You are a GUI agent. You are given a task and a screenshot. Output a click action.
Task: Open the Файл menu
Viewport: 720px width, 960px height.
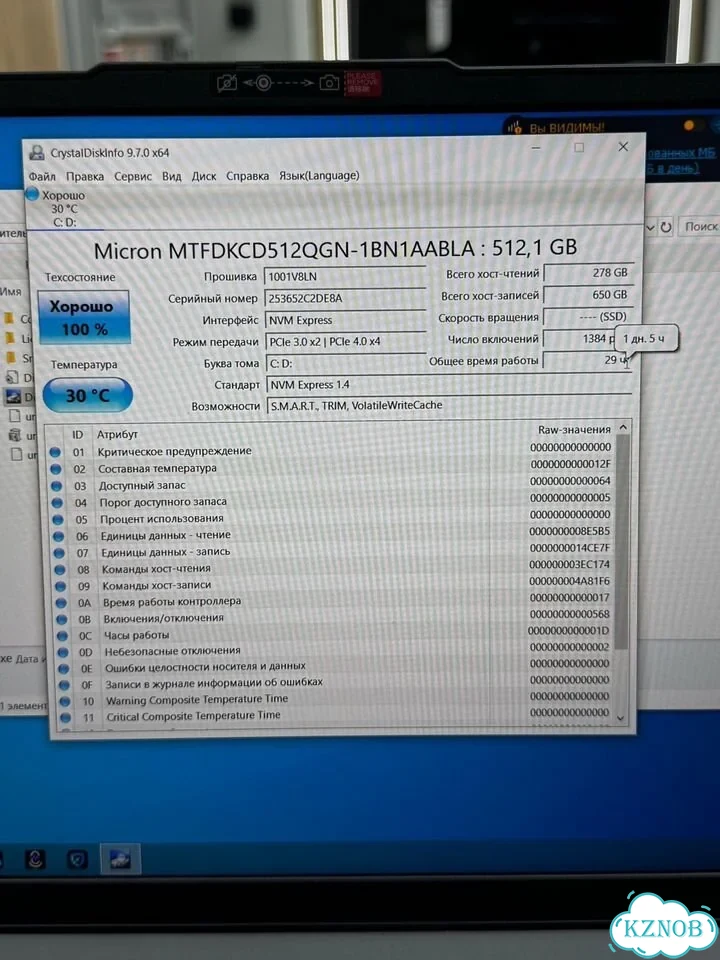point(42,177)
